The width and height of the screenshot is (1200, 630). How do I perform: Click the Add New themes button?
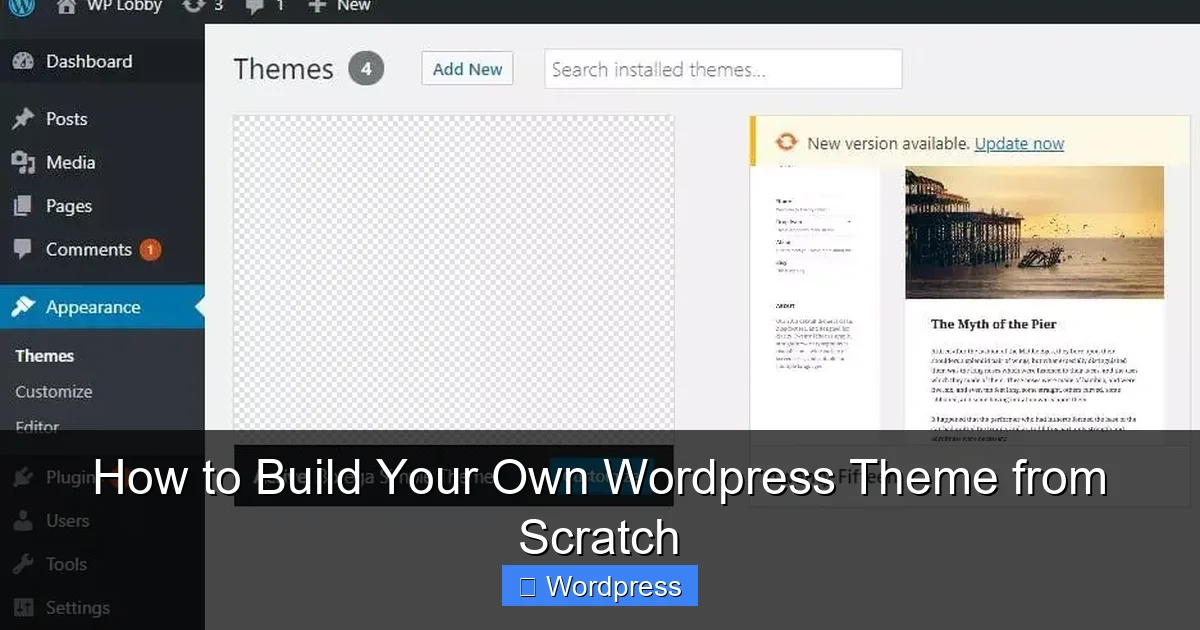[466, 68]
